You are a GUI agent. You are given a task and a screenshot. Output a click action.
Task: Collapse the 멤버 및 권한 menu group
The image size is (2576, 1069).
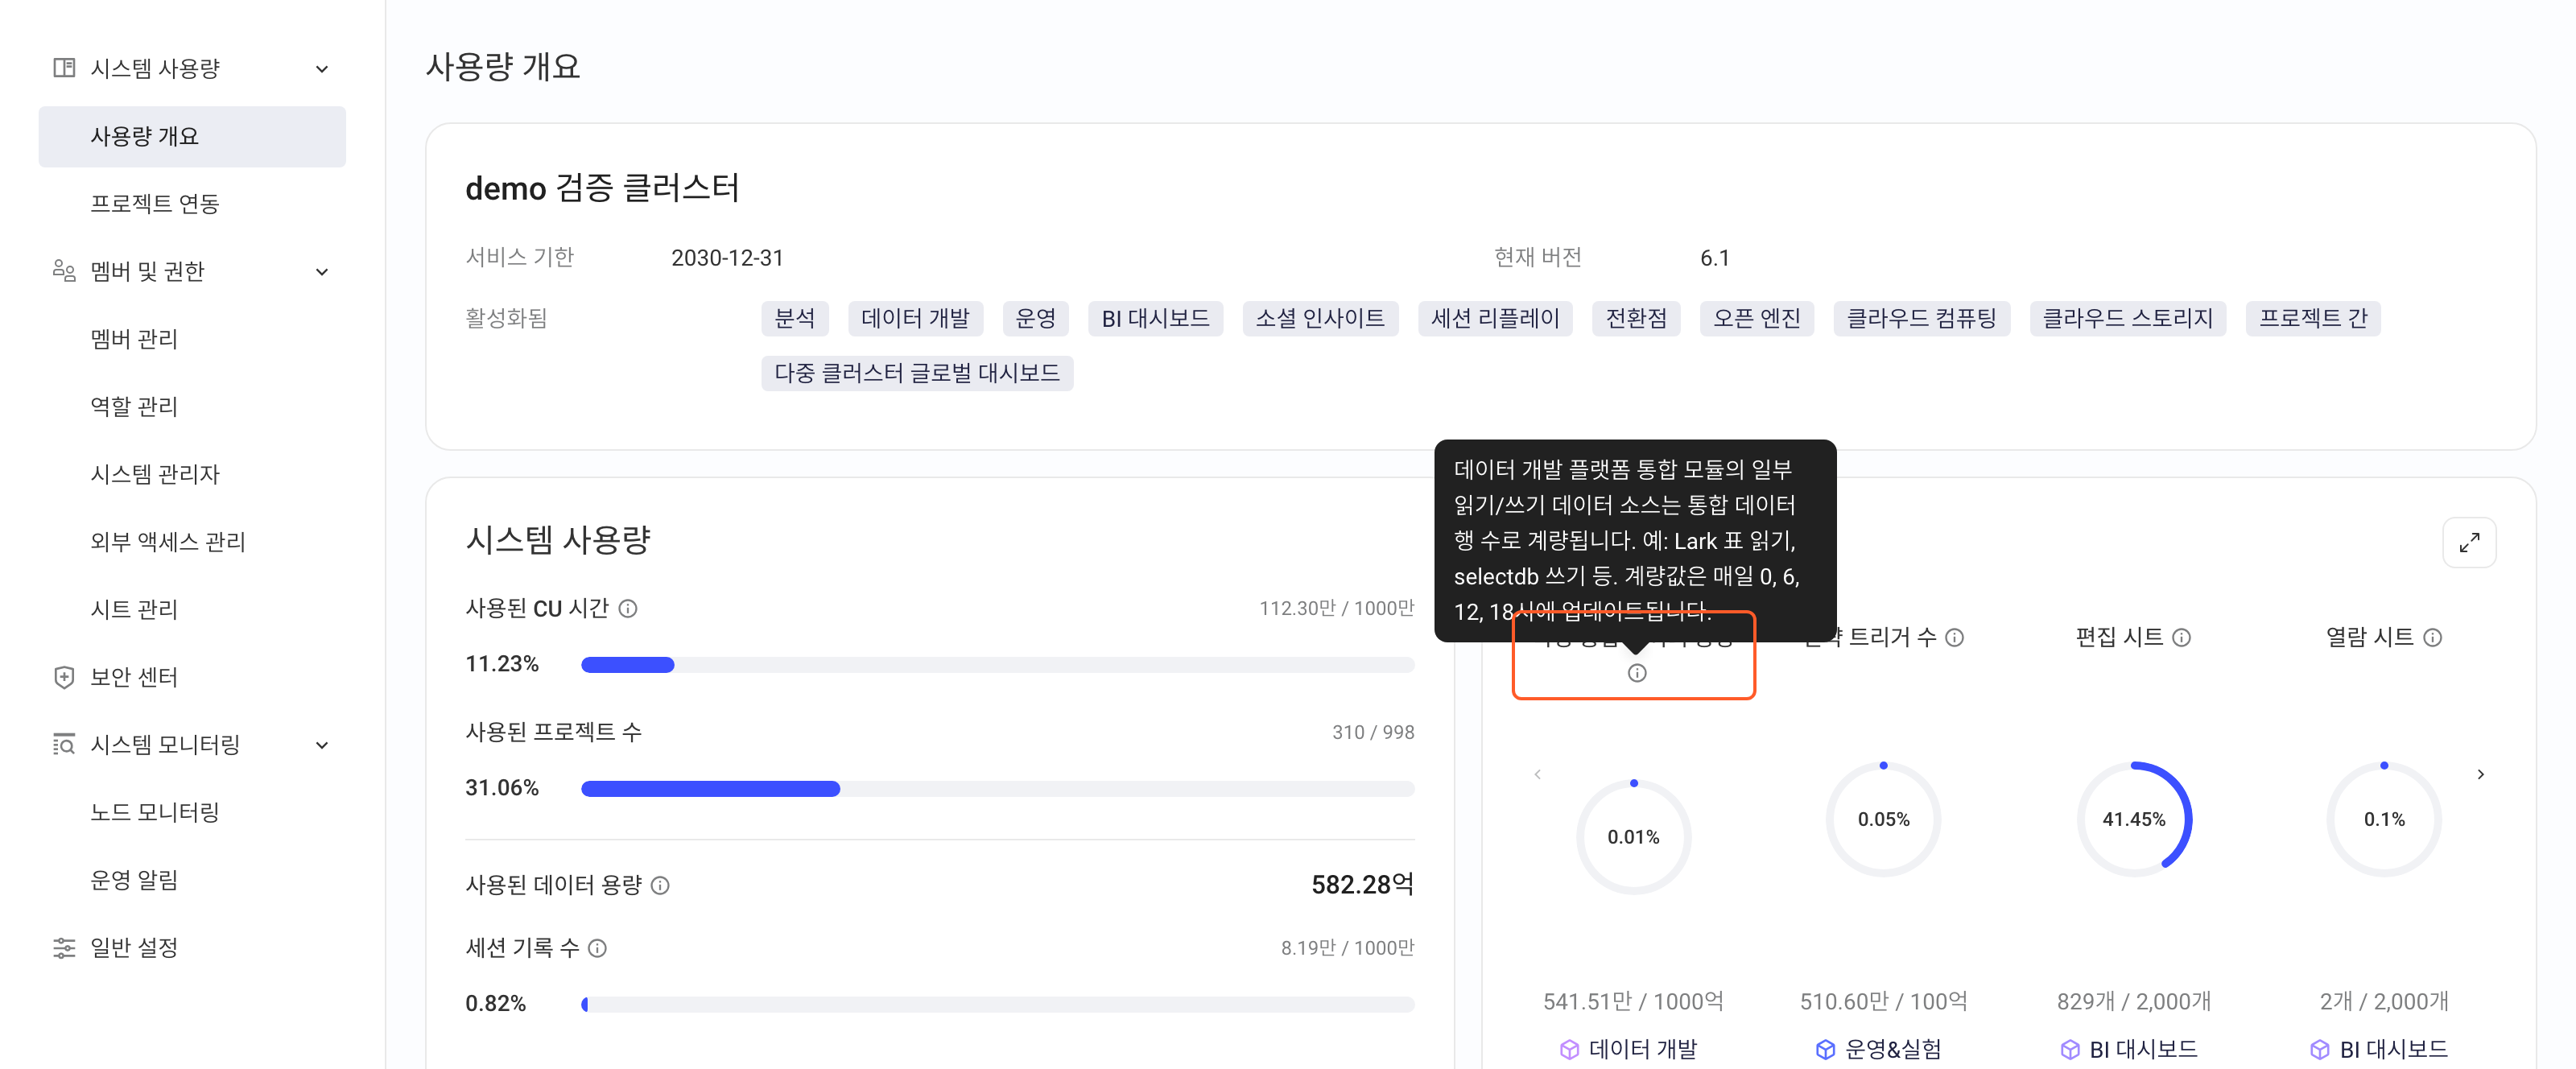tap(322, 272)
